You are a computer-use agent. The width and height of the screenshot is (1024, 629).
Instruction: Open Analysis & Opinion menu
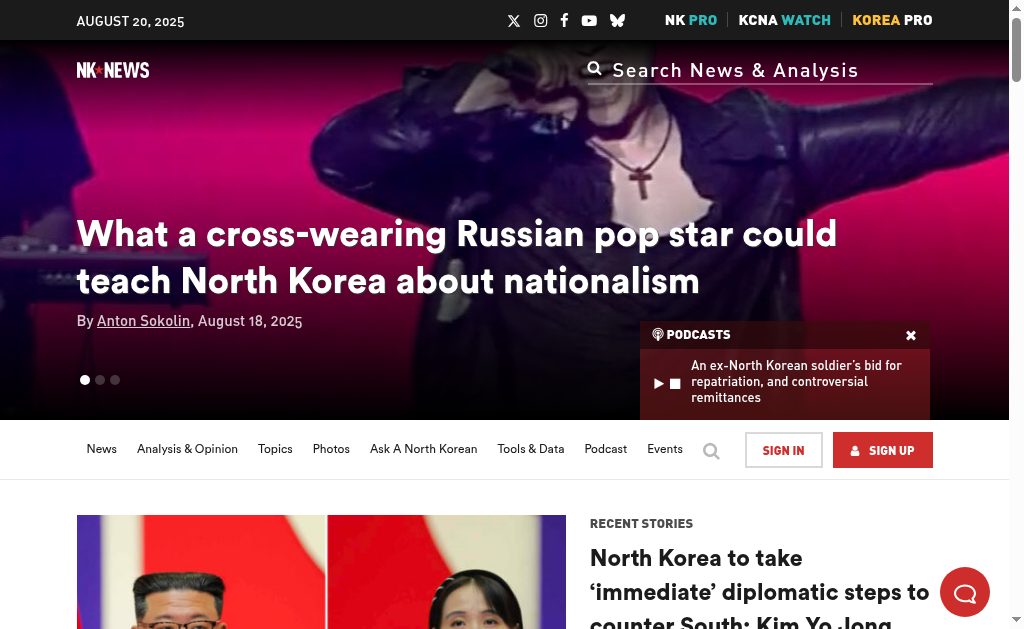(187, 449)
